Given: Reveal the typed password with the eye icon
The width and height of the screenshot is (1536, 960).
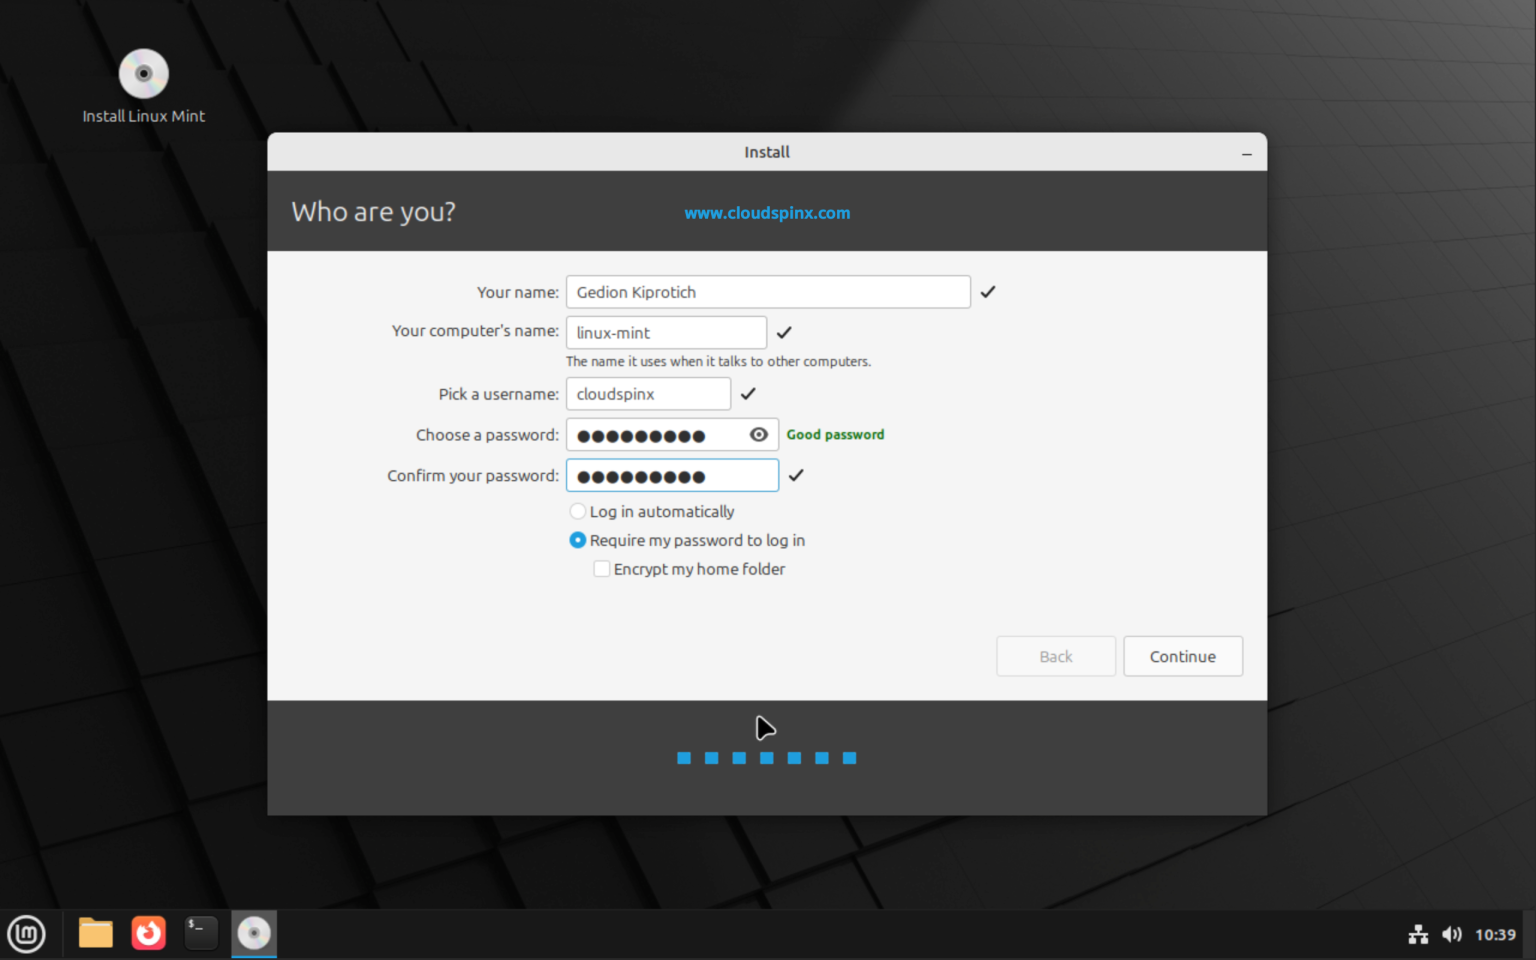Looking at the screenshot, I should 759,434.
